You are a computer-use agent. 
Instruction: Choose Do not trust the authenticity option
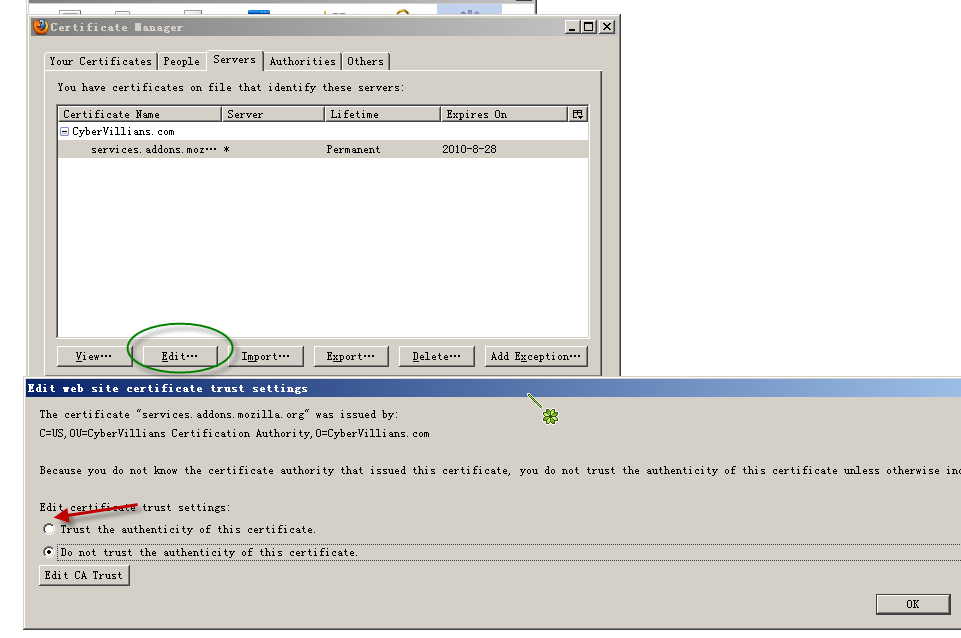[49, 552]
